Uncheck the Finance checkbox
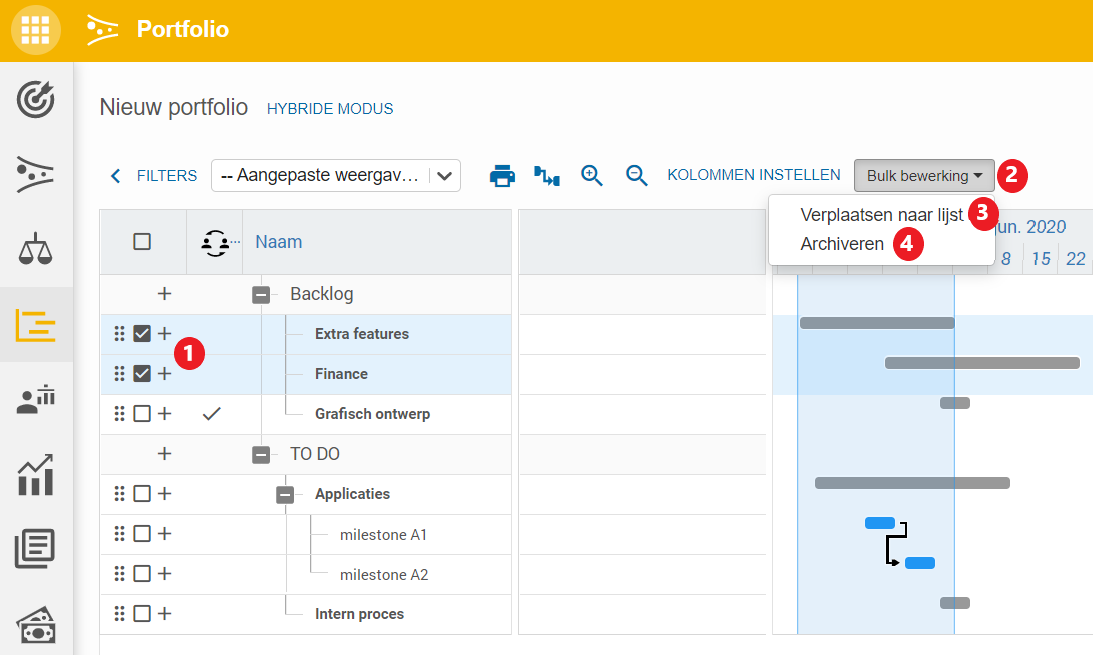The image size is (1093, 655). (x=142, y=373)
